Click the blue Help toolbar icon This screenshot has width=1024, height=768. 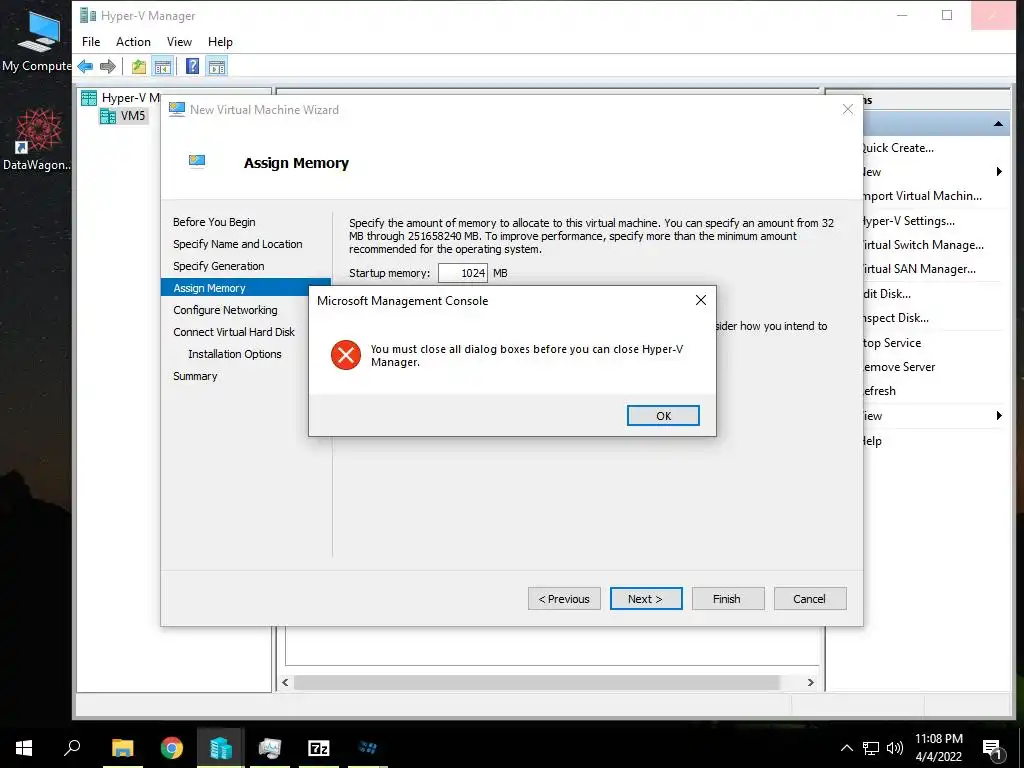coord(192,66)
